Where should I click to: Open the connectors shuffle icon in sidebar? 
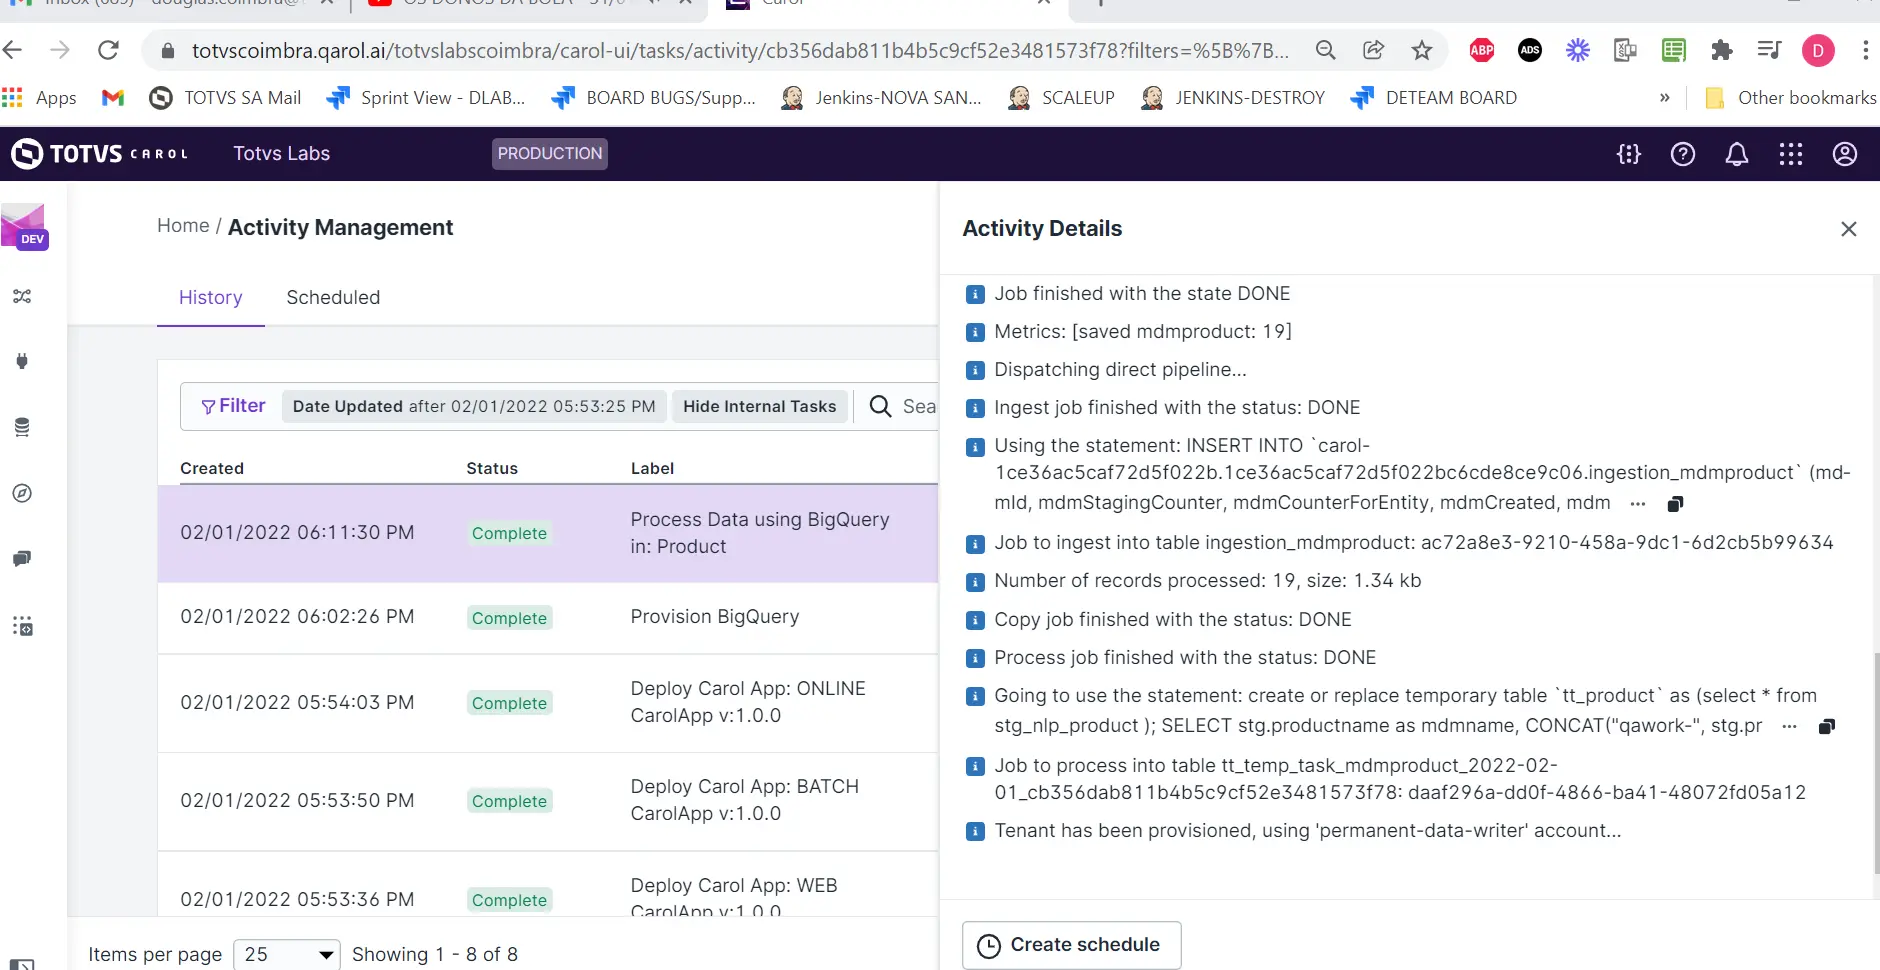coord(22,296)
